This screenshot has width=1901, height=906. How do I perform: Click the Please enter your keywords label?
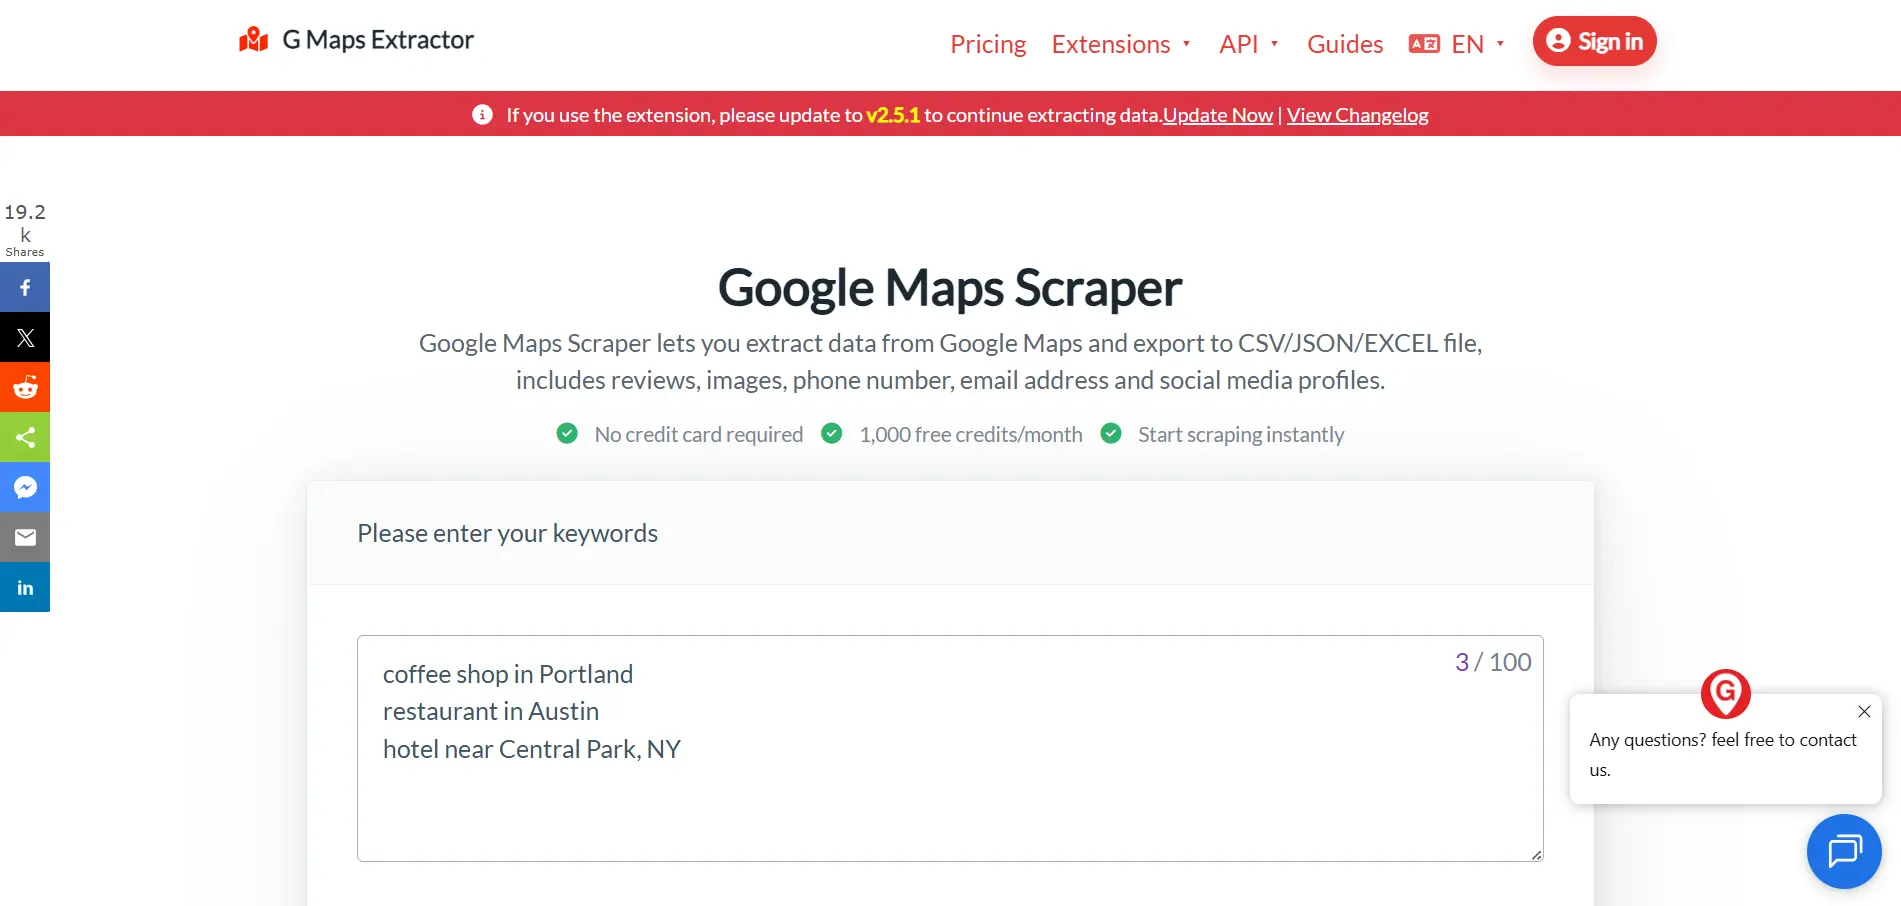508,533
